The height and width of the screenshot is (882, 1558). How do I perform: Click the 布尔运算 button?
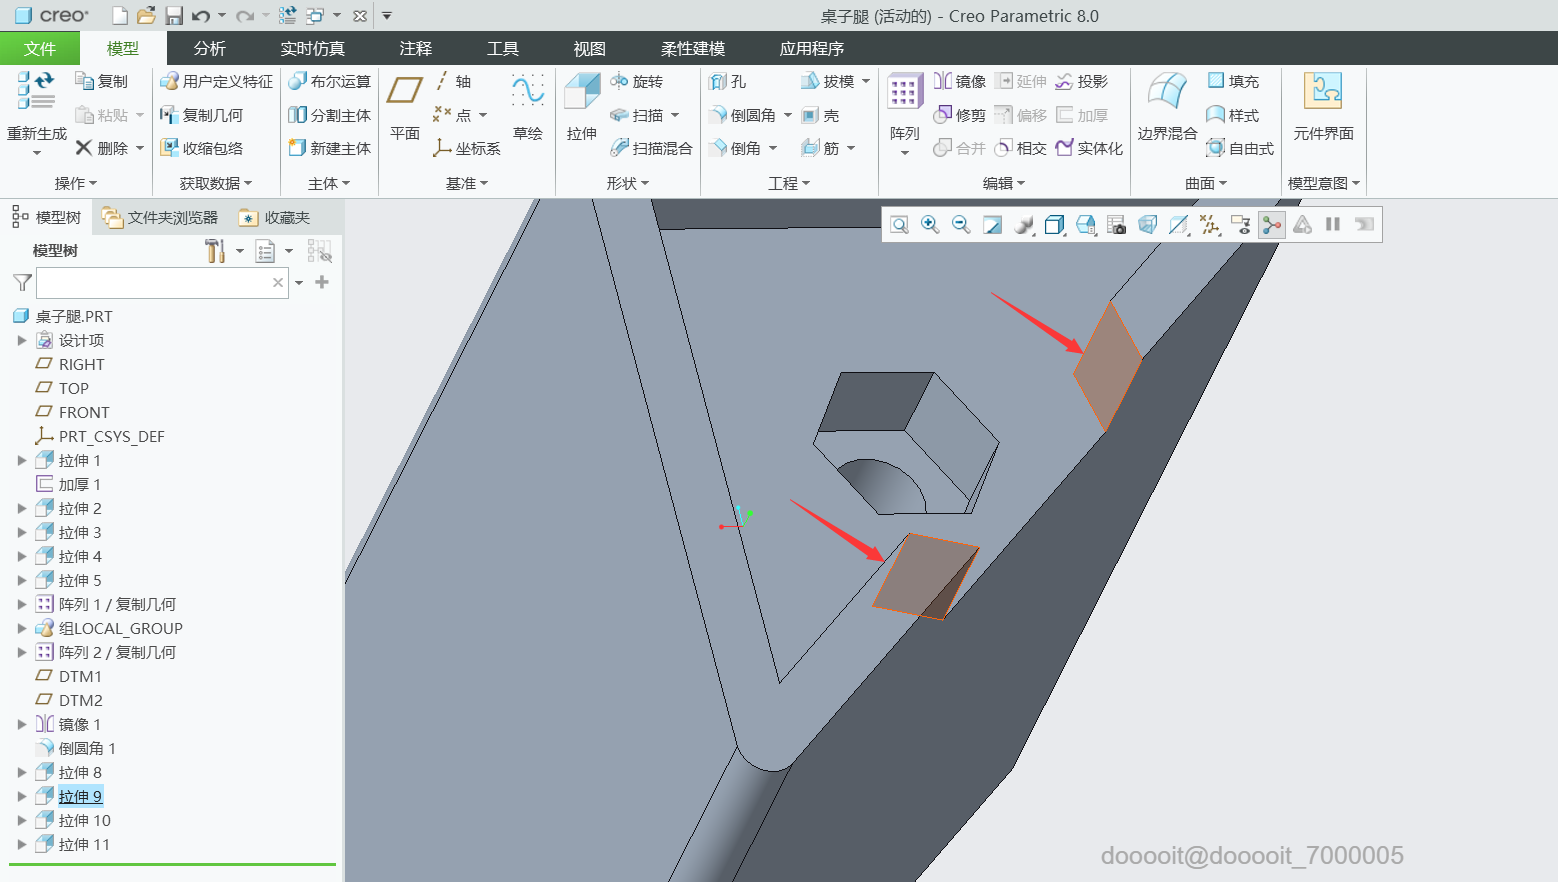329,81
